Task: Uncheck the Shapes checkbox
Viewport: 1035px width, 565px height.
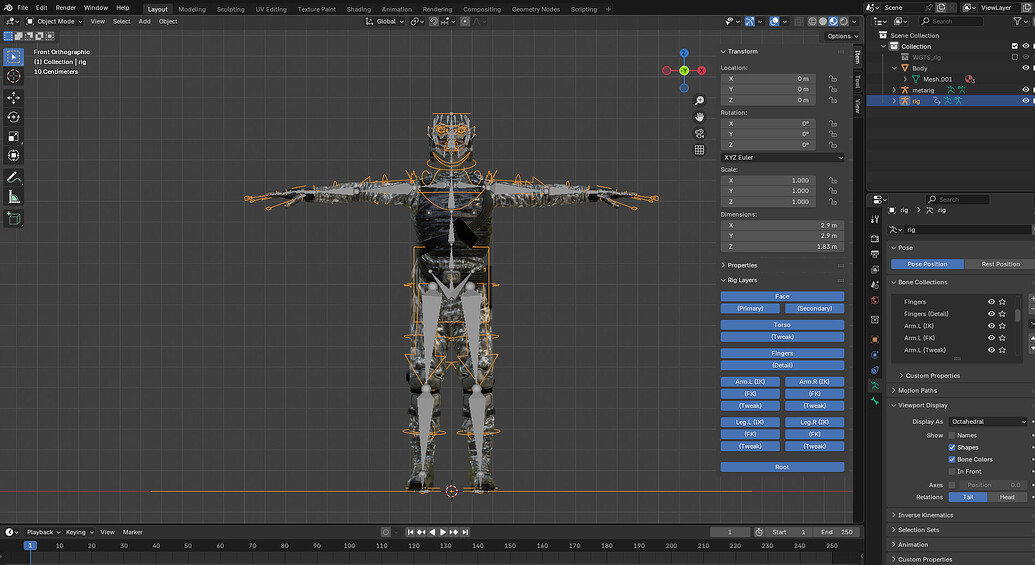Action: (952, 448)
